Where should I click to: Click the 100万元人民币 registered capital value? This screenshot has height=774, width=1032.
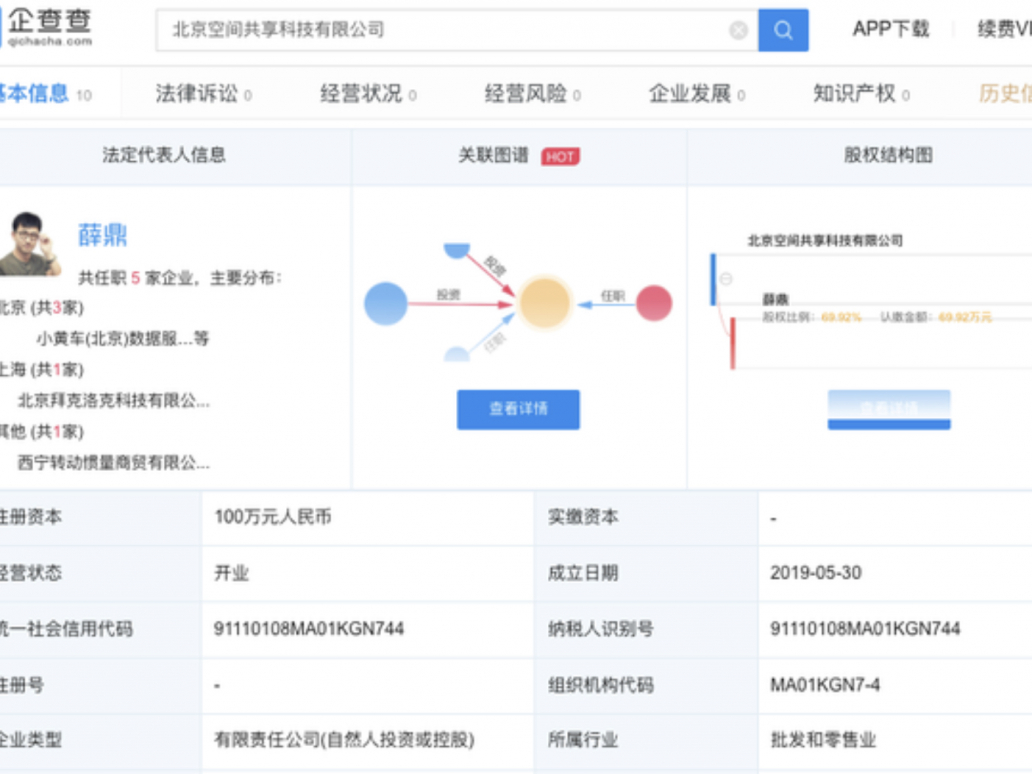[x=273, y=517]
